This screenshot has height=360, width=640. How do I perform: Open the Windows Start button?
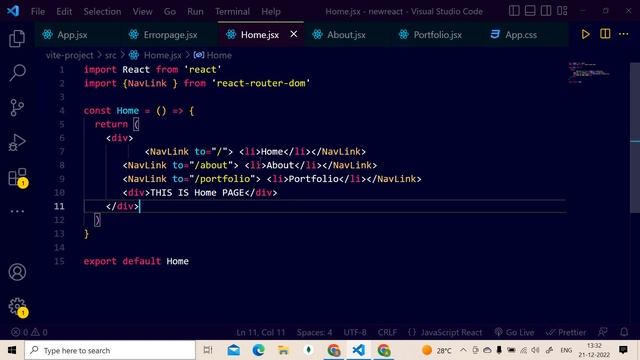[x=12, y=350]
